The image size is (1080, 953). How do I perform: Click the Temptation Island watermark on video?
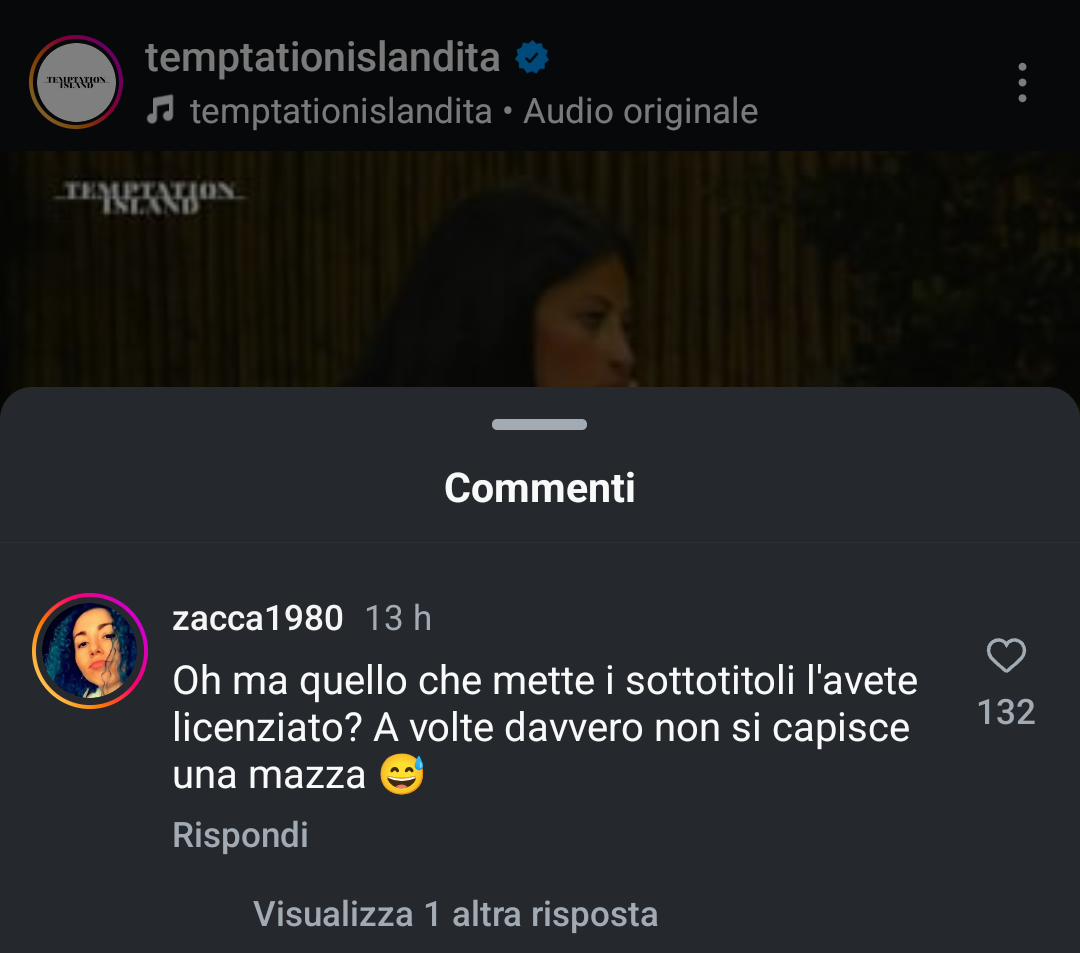tap(148, 197)
